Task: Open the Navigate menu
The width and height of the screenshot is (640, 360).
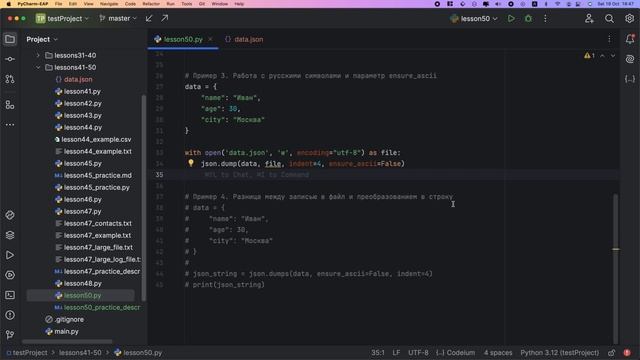Action: tap(109, 4)
